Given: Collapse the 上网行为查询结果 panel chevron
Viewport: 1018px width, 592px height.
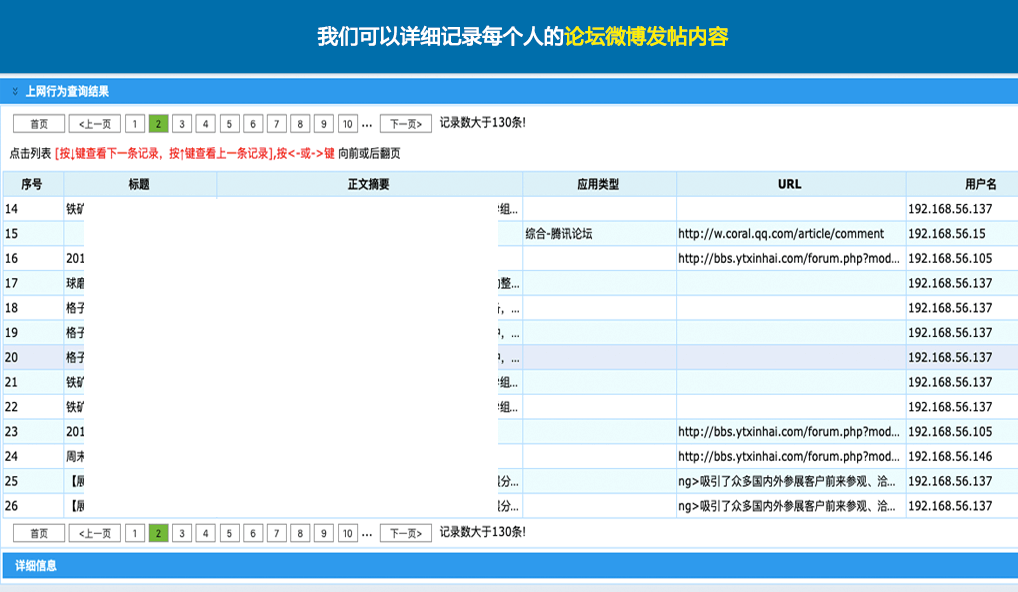Looking at the screenshot, I should [x=15, y=92].
